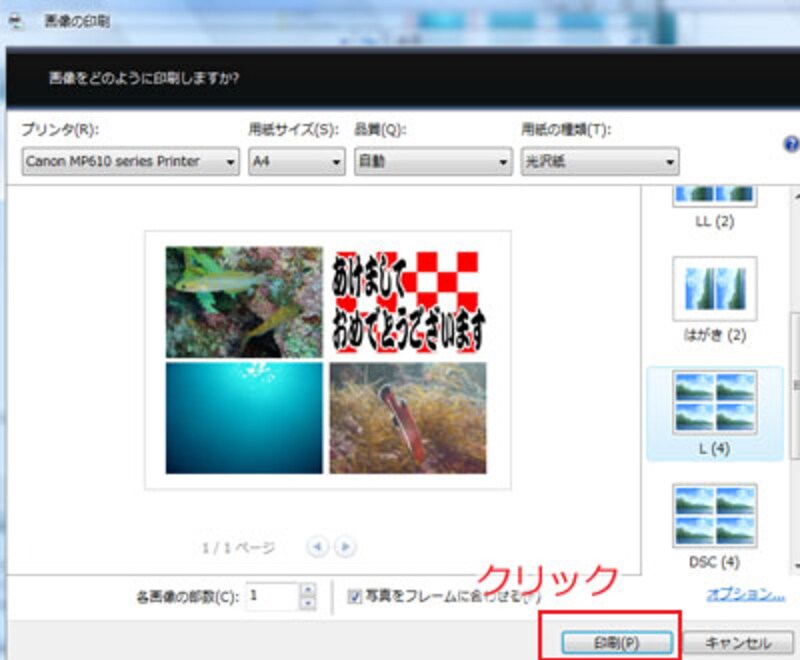This screenshot has width=800, height=660.
Task: Click the キャンセル button
Action: (x=739, y=642)
